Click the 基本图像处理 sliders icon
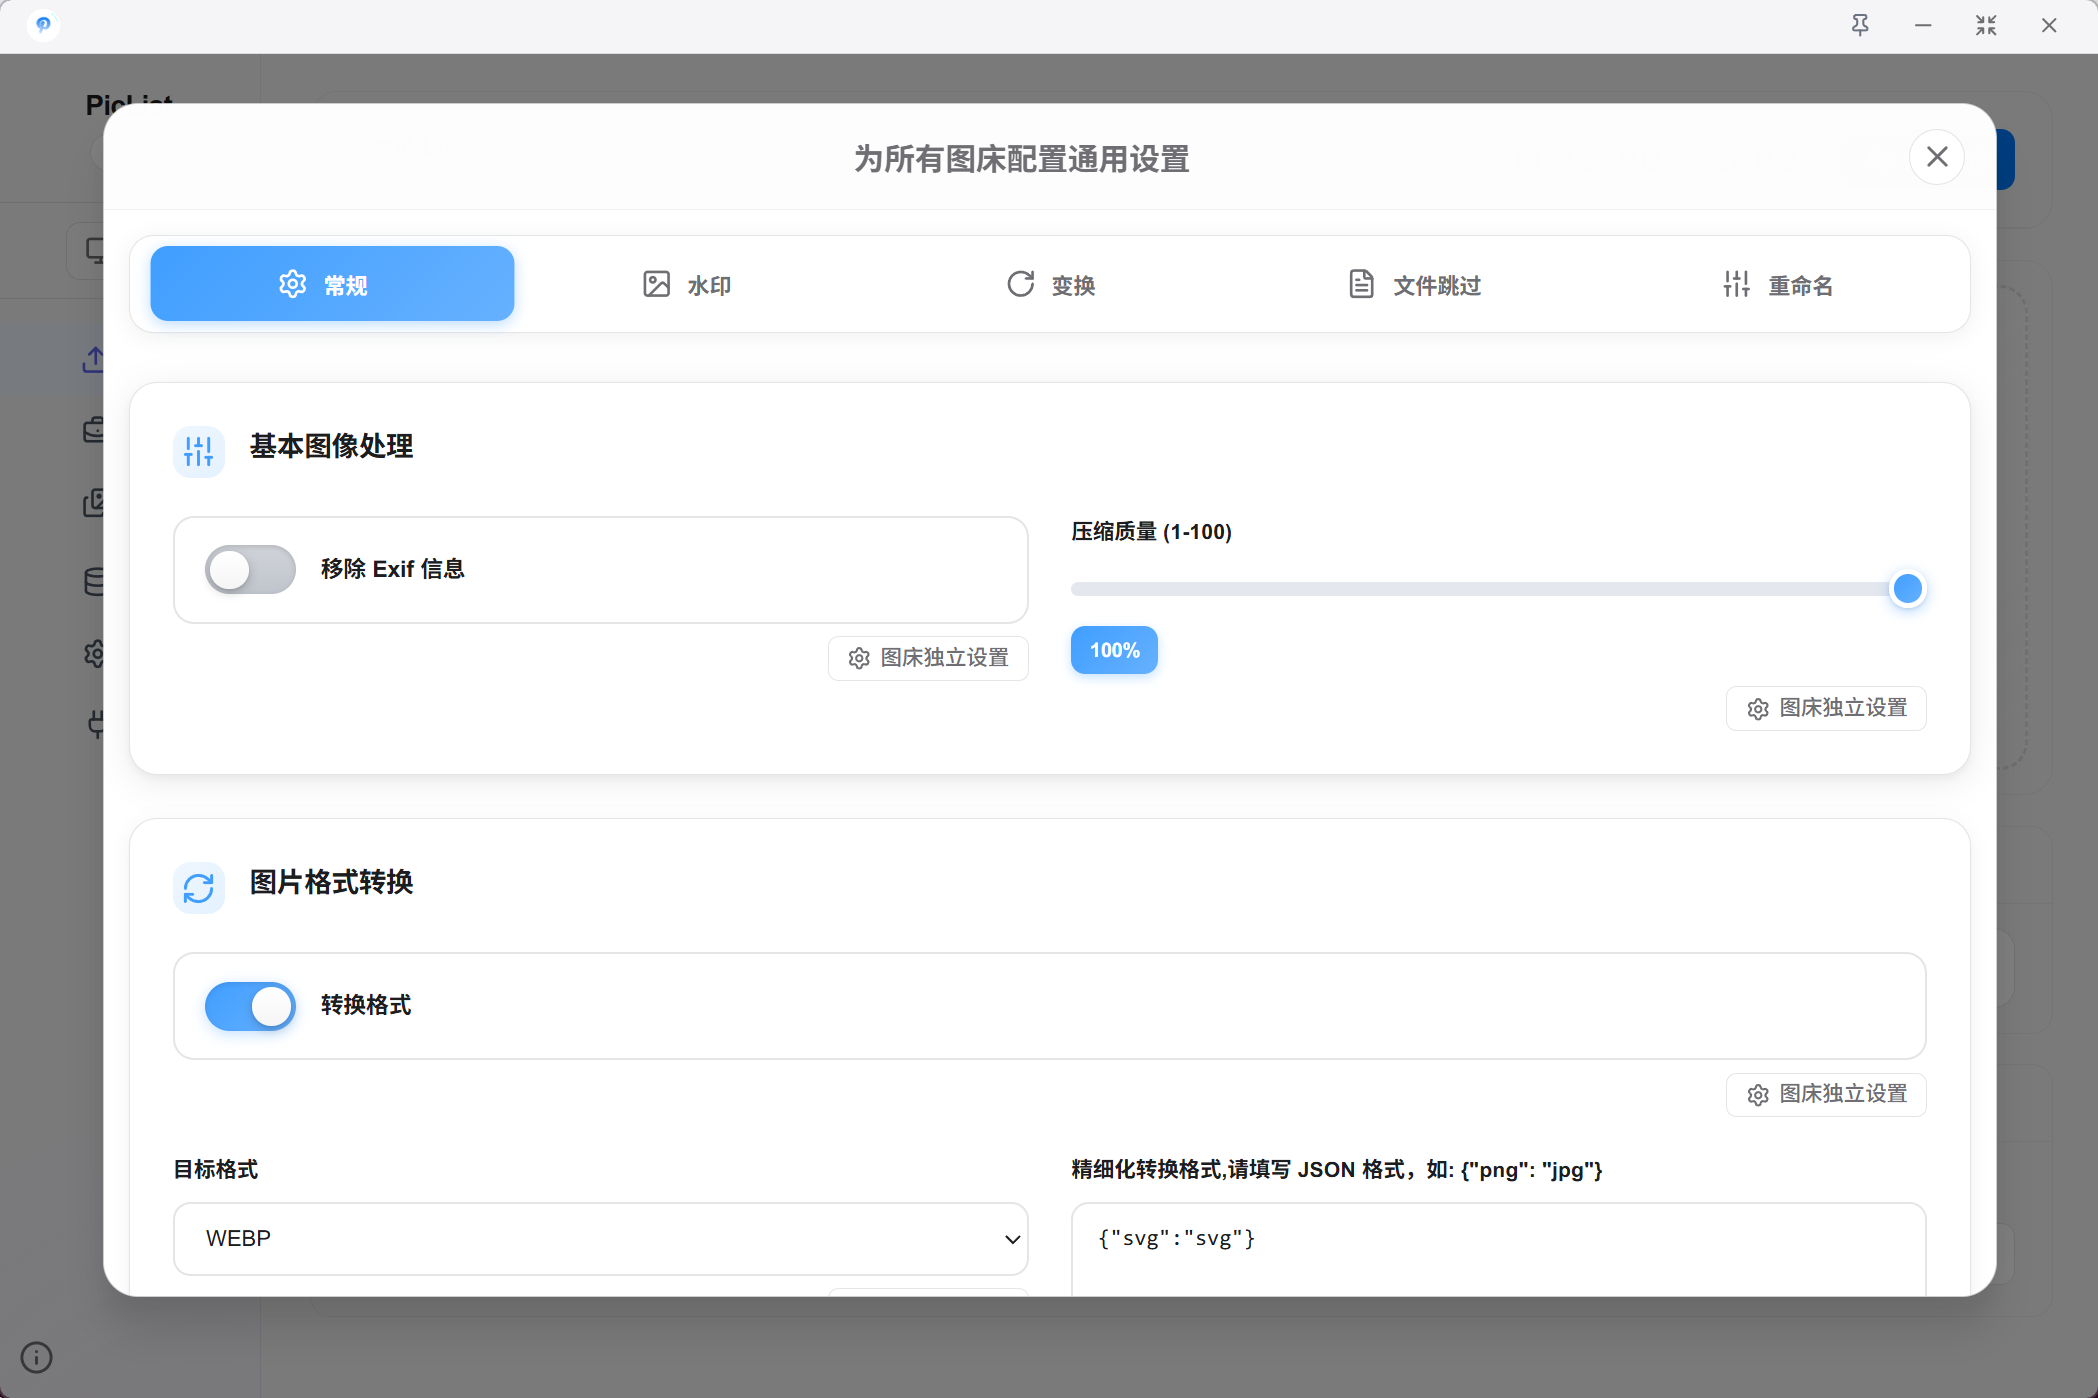Screen dimensions: 2098x1398 coord(199,451)
